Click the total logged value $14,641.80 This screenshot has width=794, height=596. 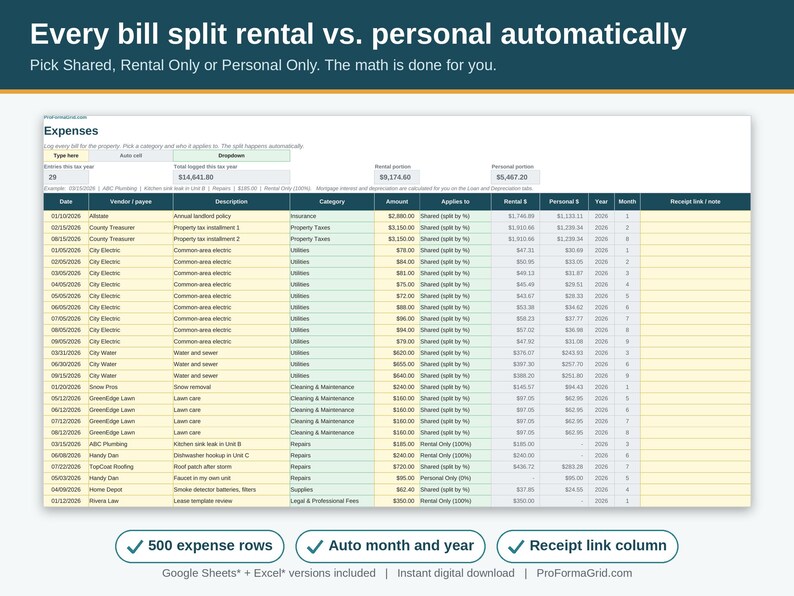click(231, 177)
